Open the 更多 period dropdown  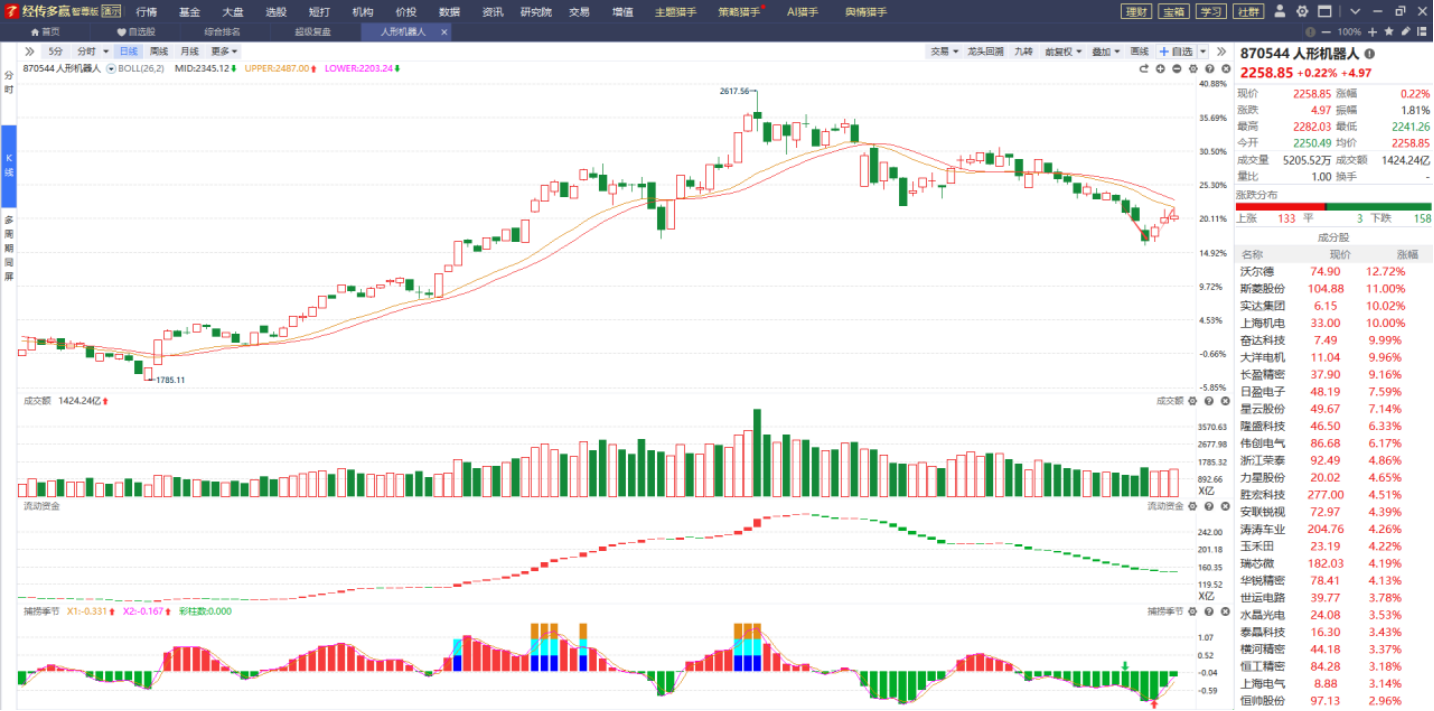pos(224,51)
